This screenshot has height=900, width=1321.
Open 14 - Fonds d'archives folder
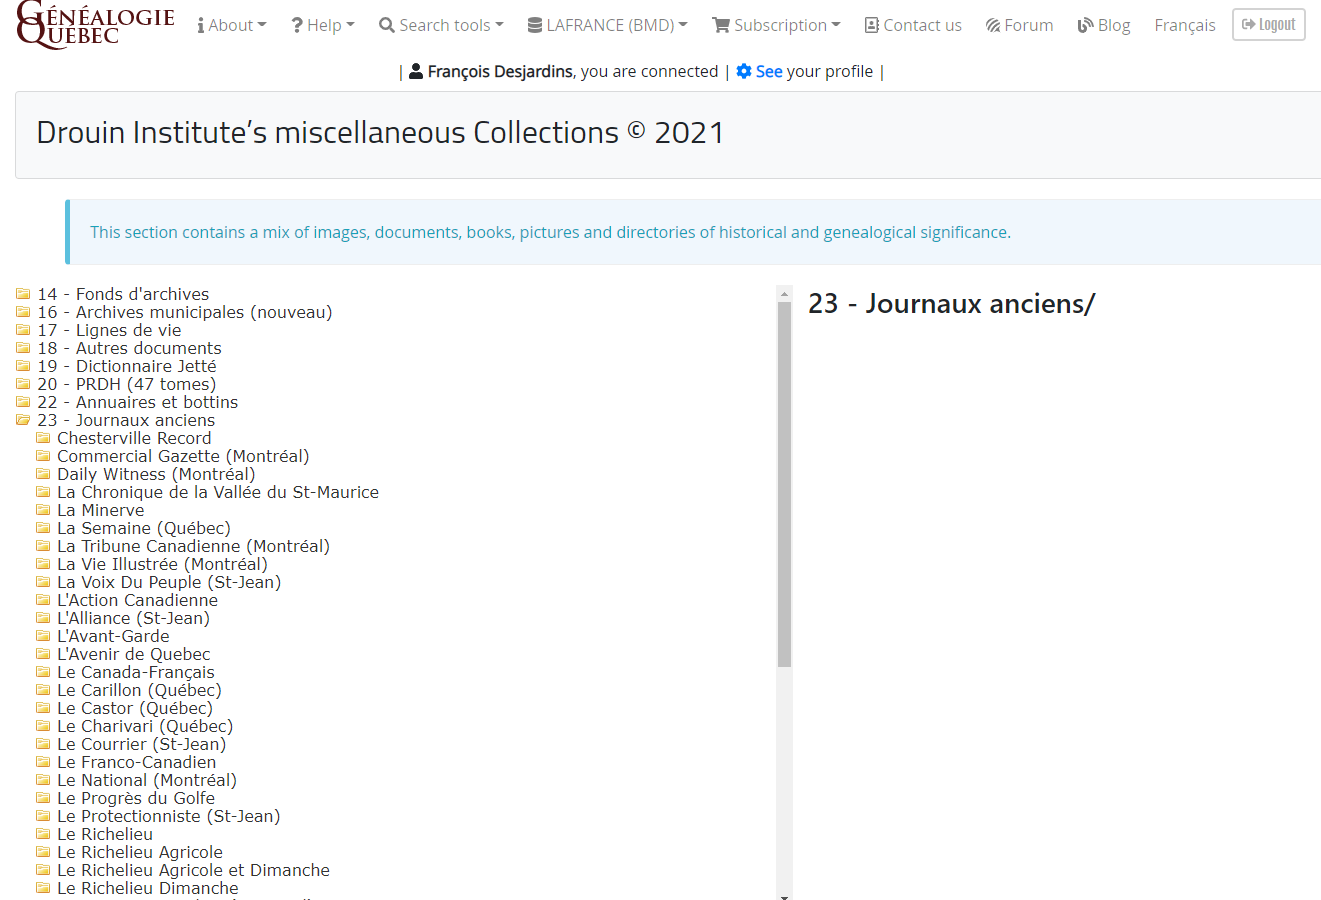[123, 294]
